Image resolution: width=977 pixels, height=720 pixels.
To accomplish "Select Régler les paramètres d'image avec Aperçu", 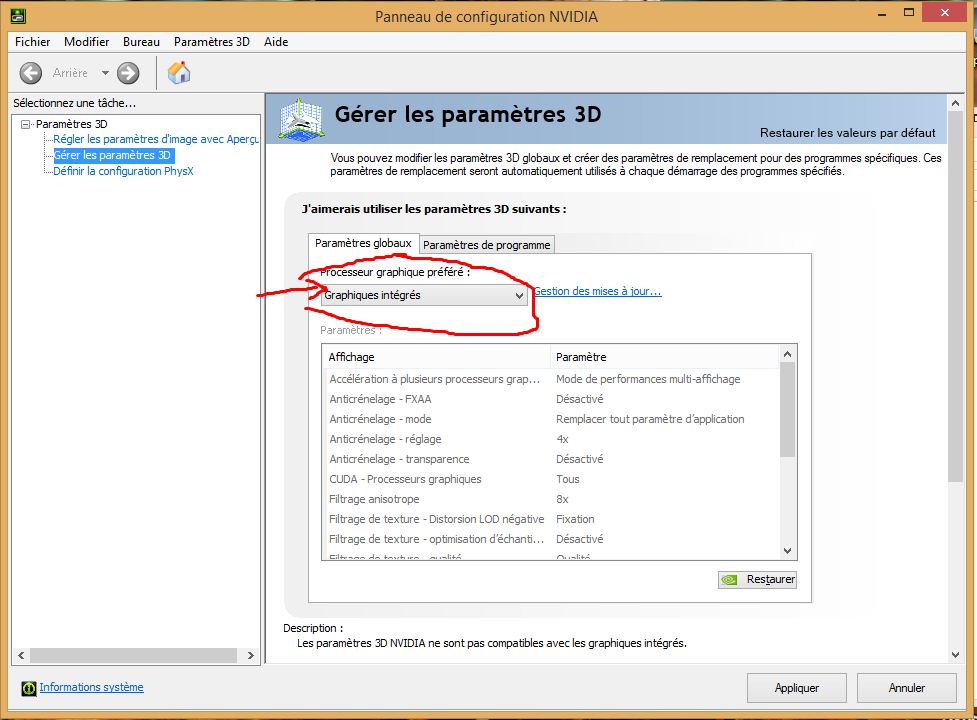I will tap(156, 139).
